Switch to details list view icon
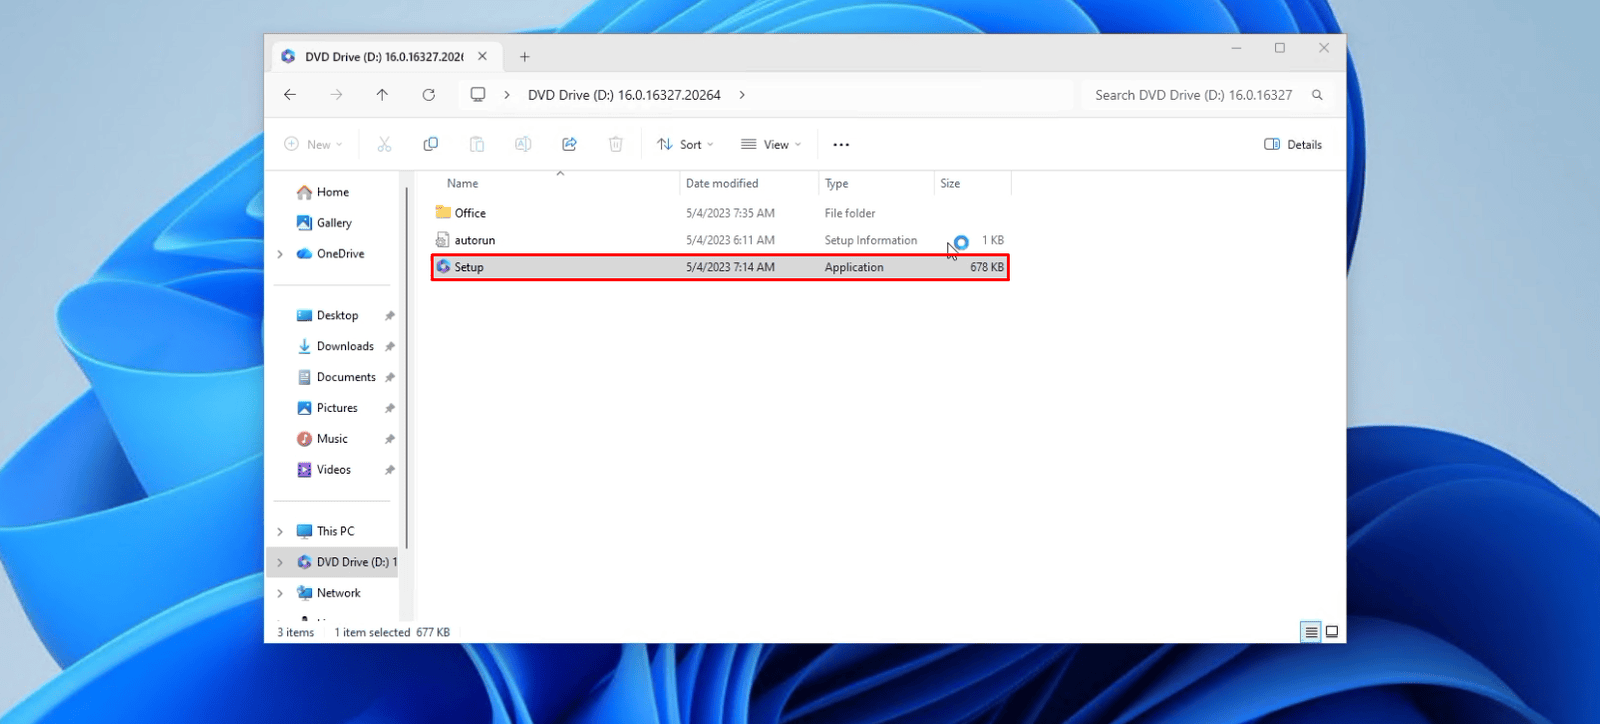This screenshot has height=724, width=1600. point(1311,632)
